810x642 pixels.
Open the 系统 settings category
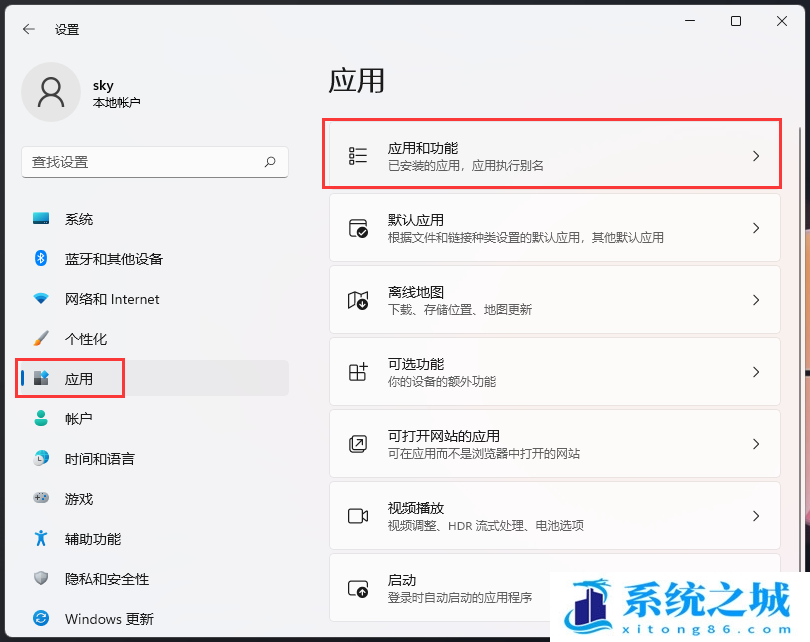155,218
